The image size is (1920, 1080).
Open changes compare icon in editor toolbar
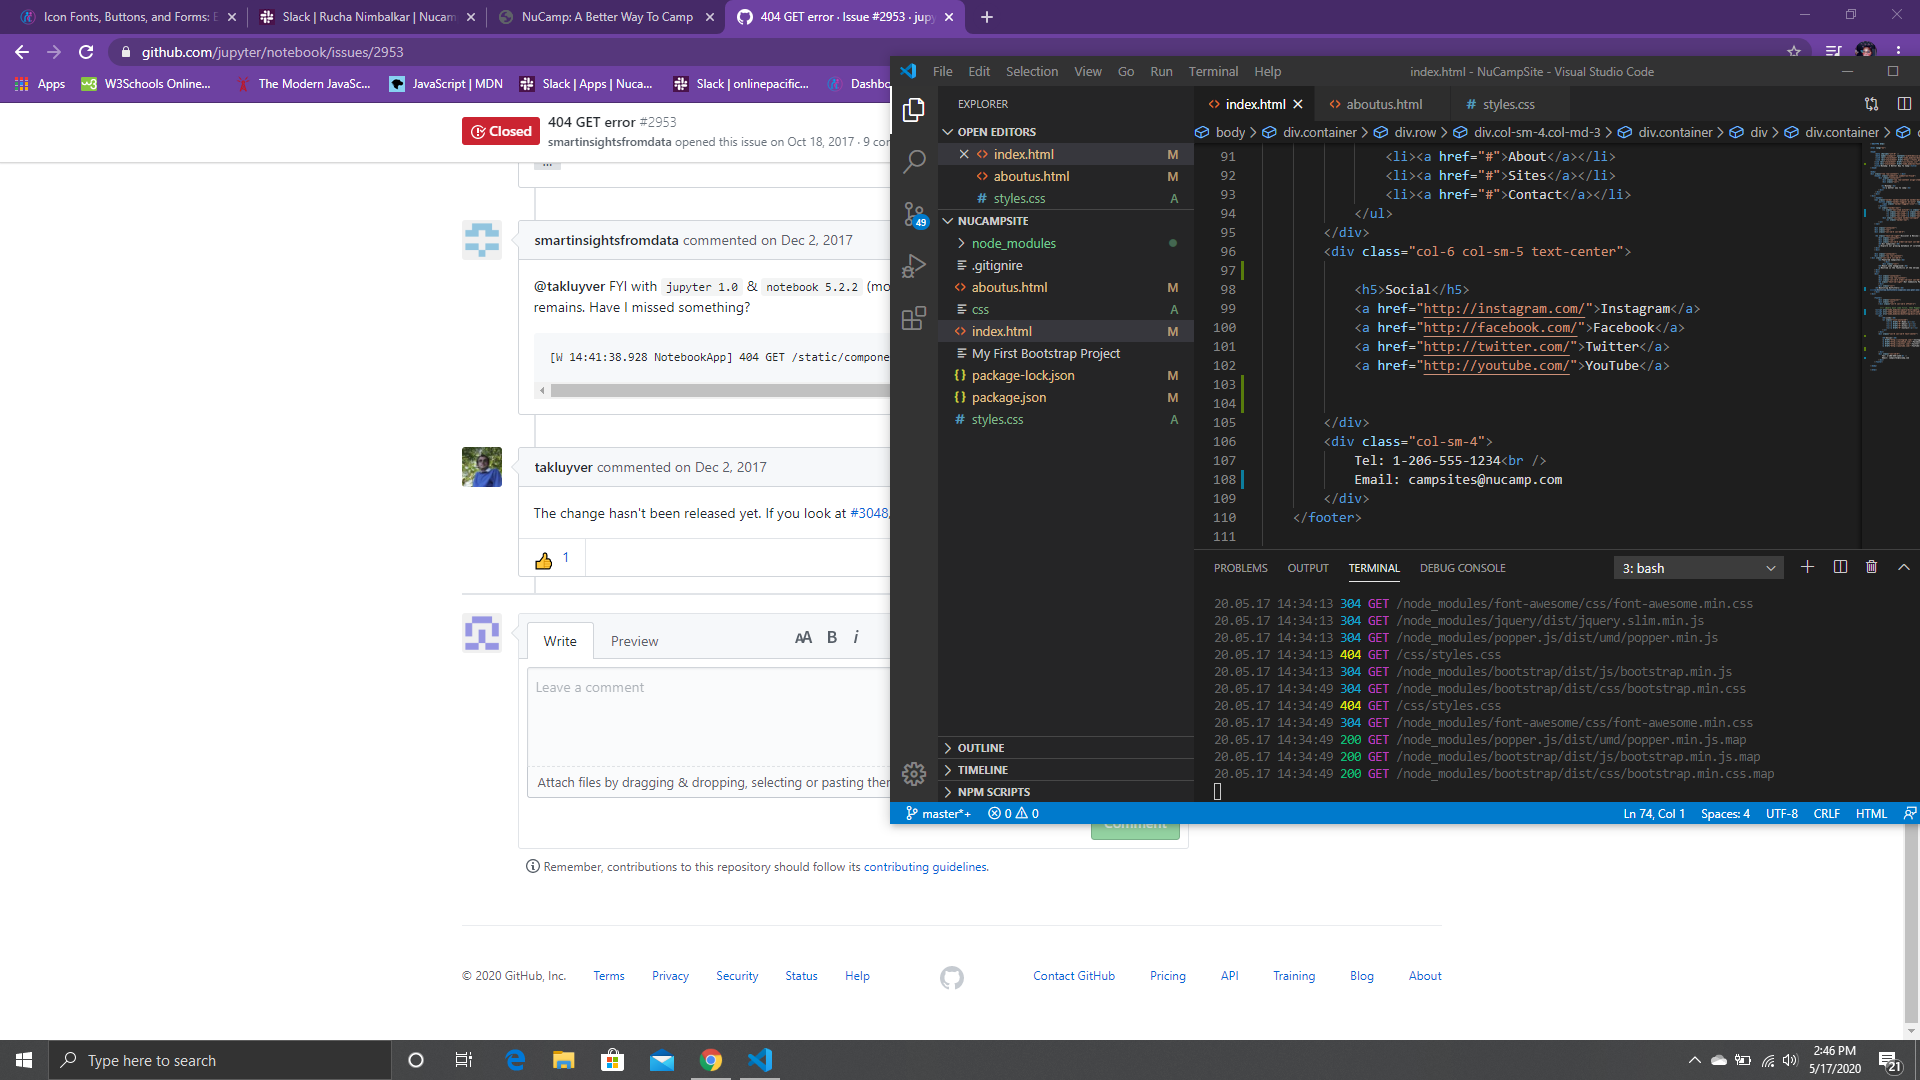(1871, 104)
